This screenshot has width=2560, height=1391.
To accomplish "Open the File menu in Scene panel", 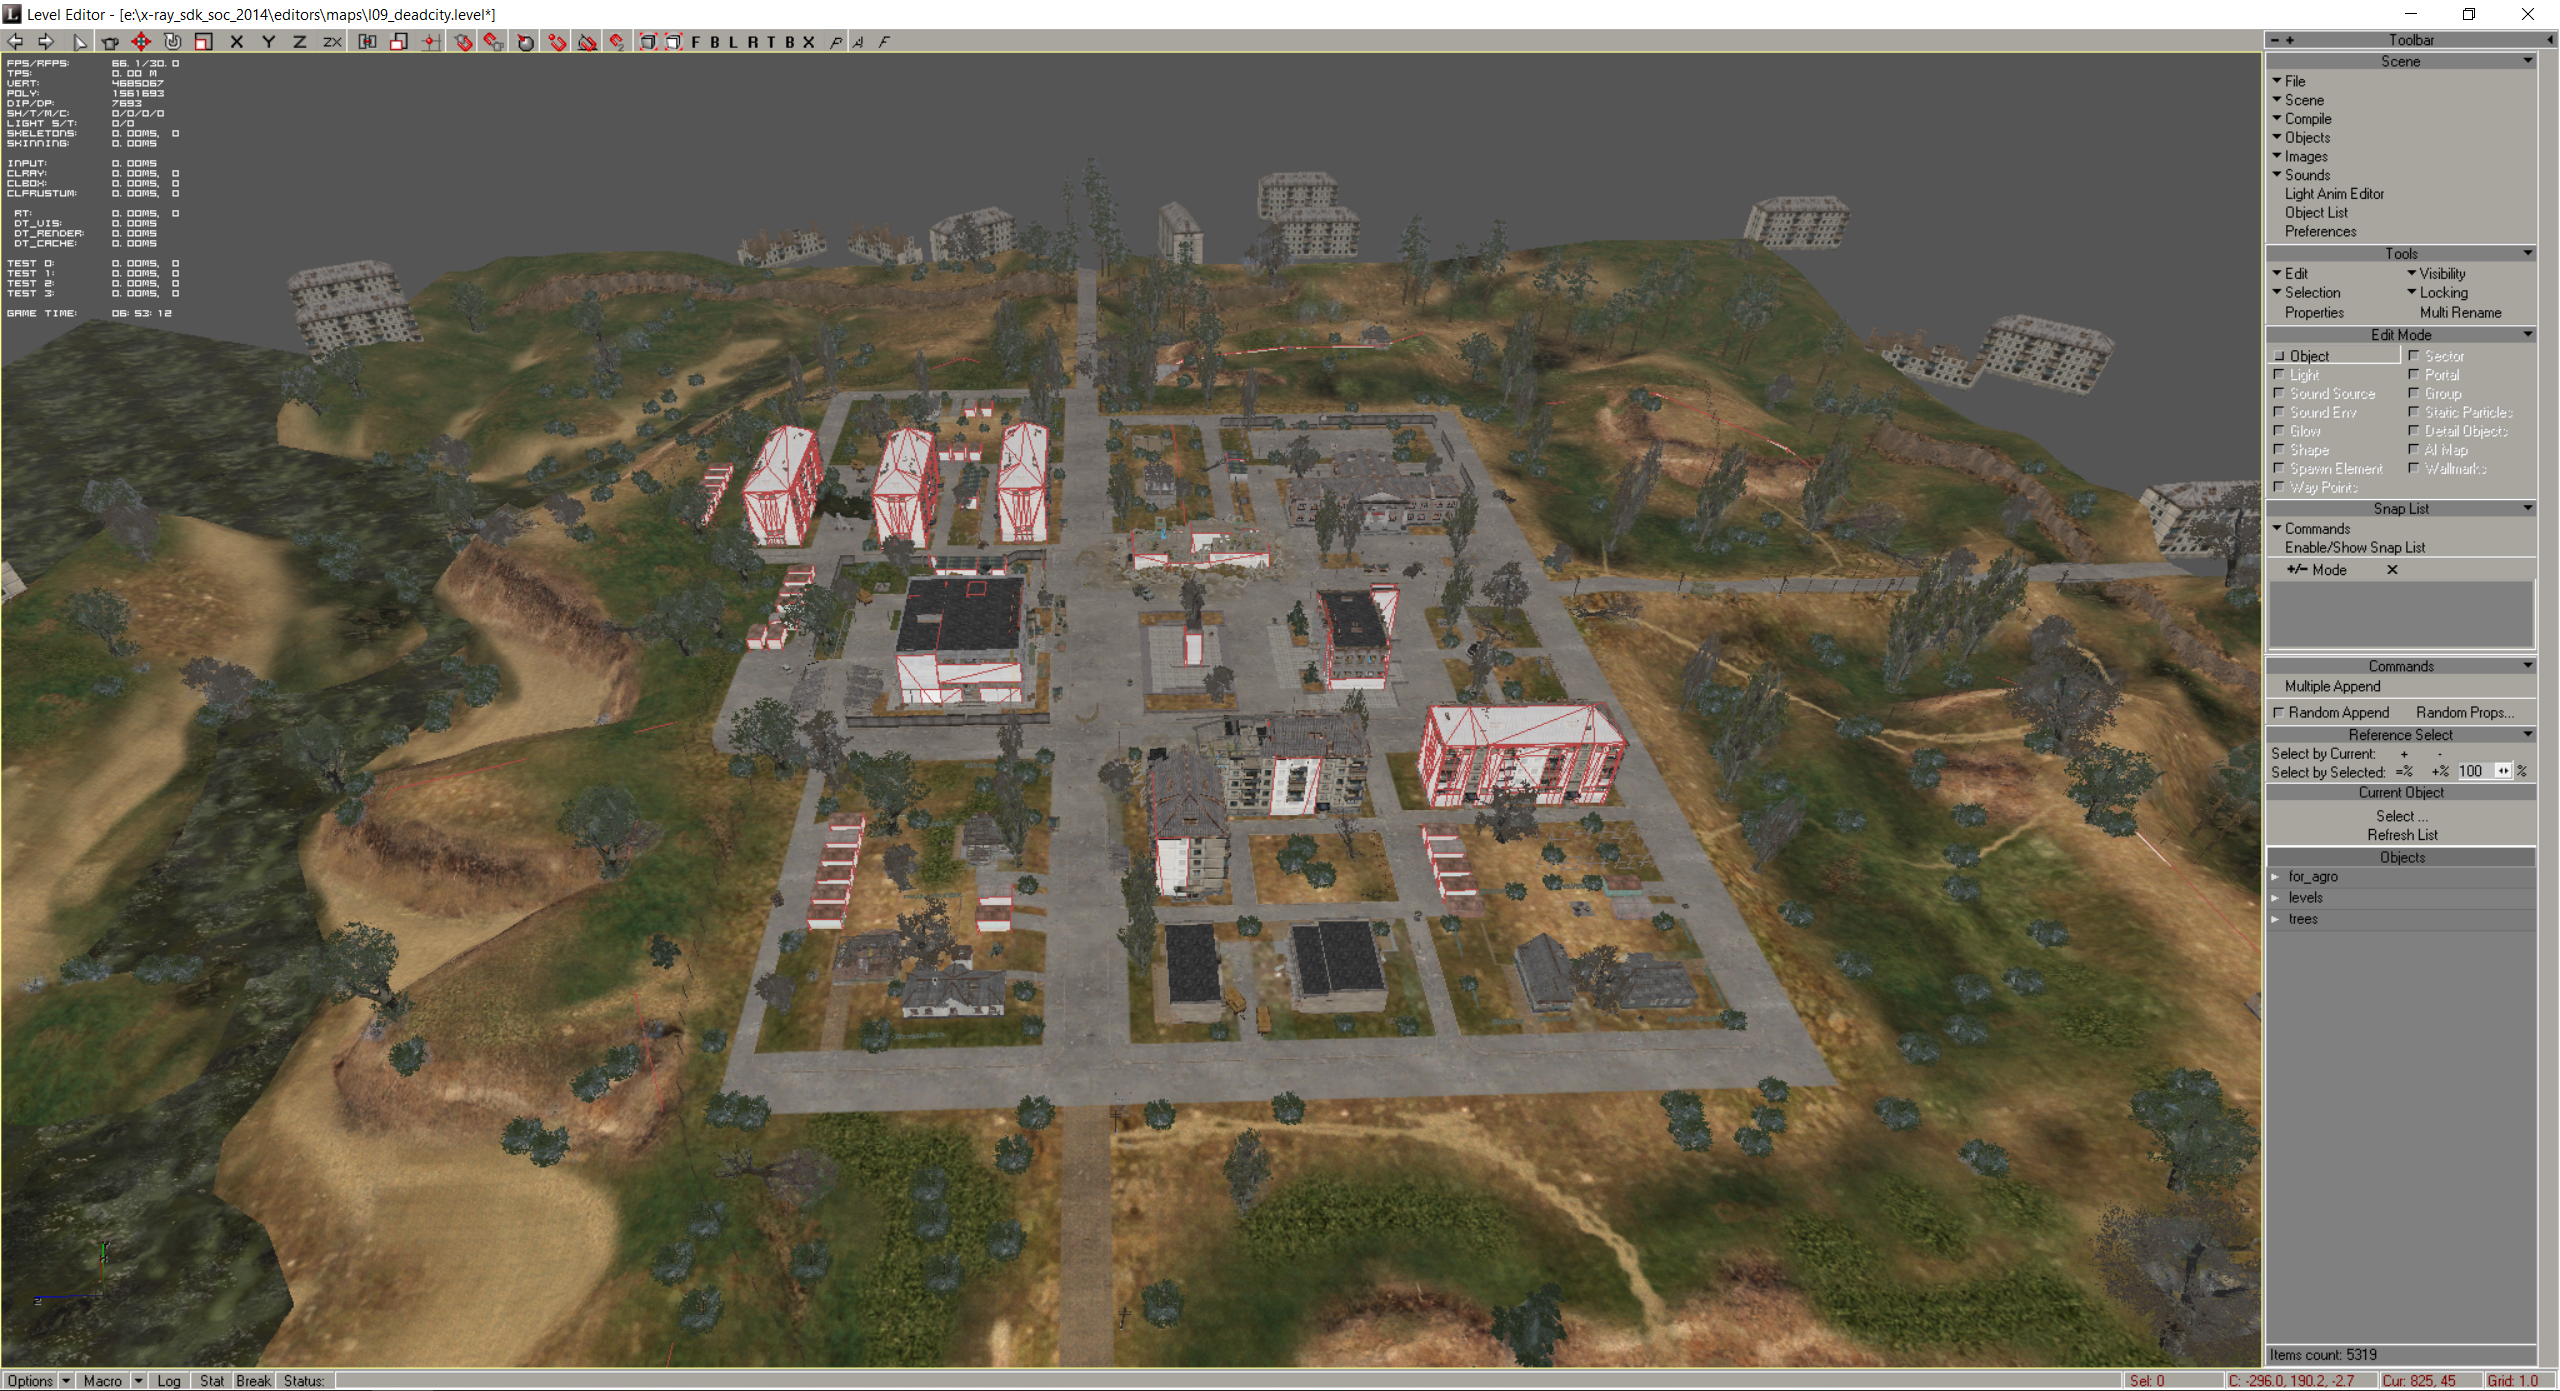I will click(x=2289, y=81).
